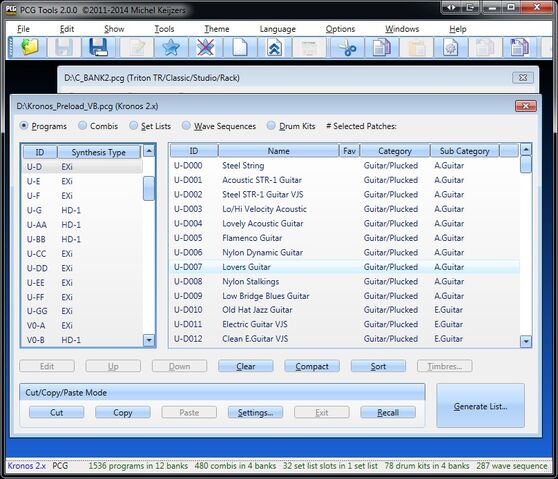Select the Lovers Guitar program row

pos(344,267)
